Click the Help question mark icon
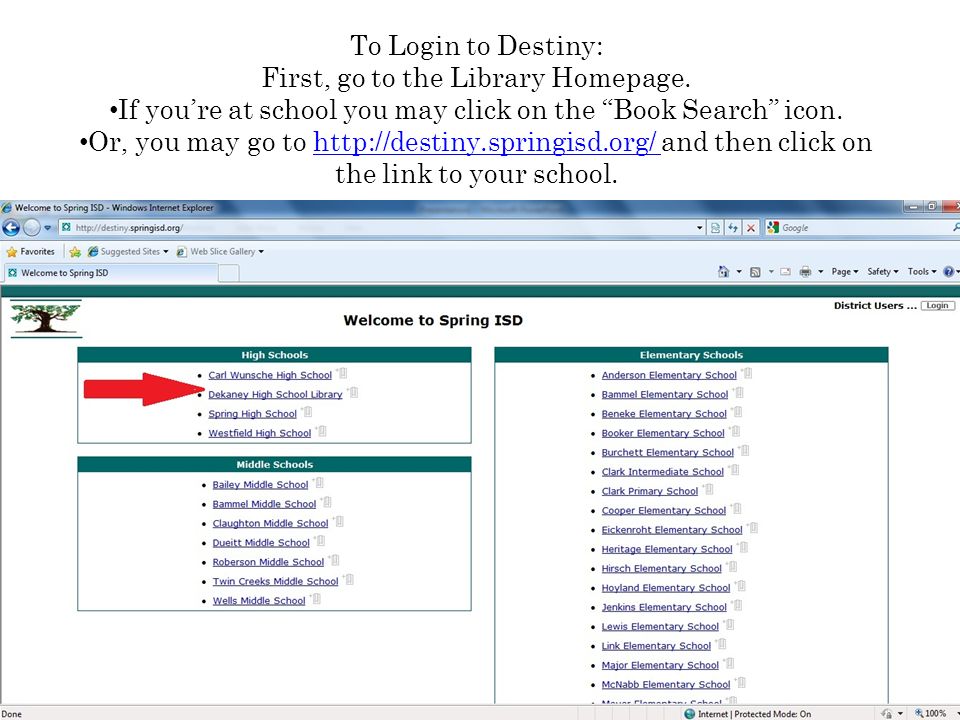Image resolution: width=960 pixels, height=720 pixels. coord(949,272)
